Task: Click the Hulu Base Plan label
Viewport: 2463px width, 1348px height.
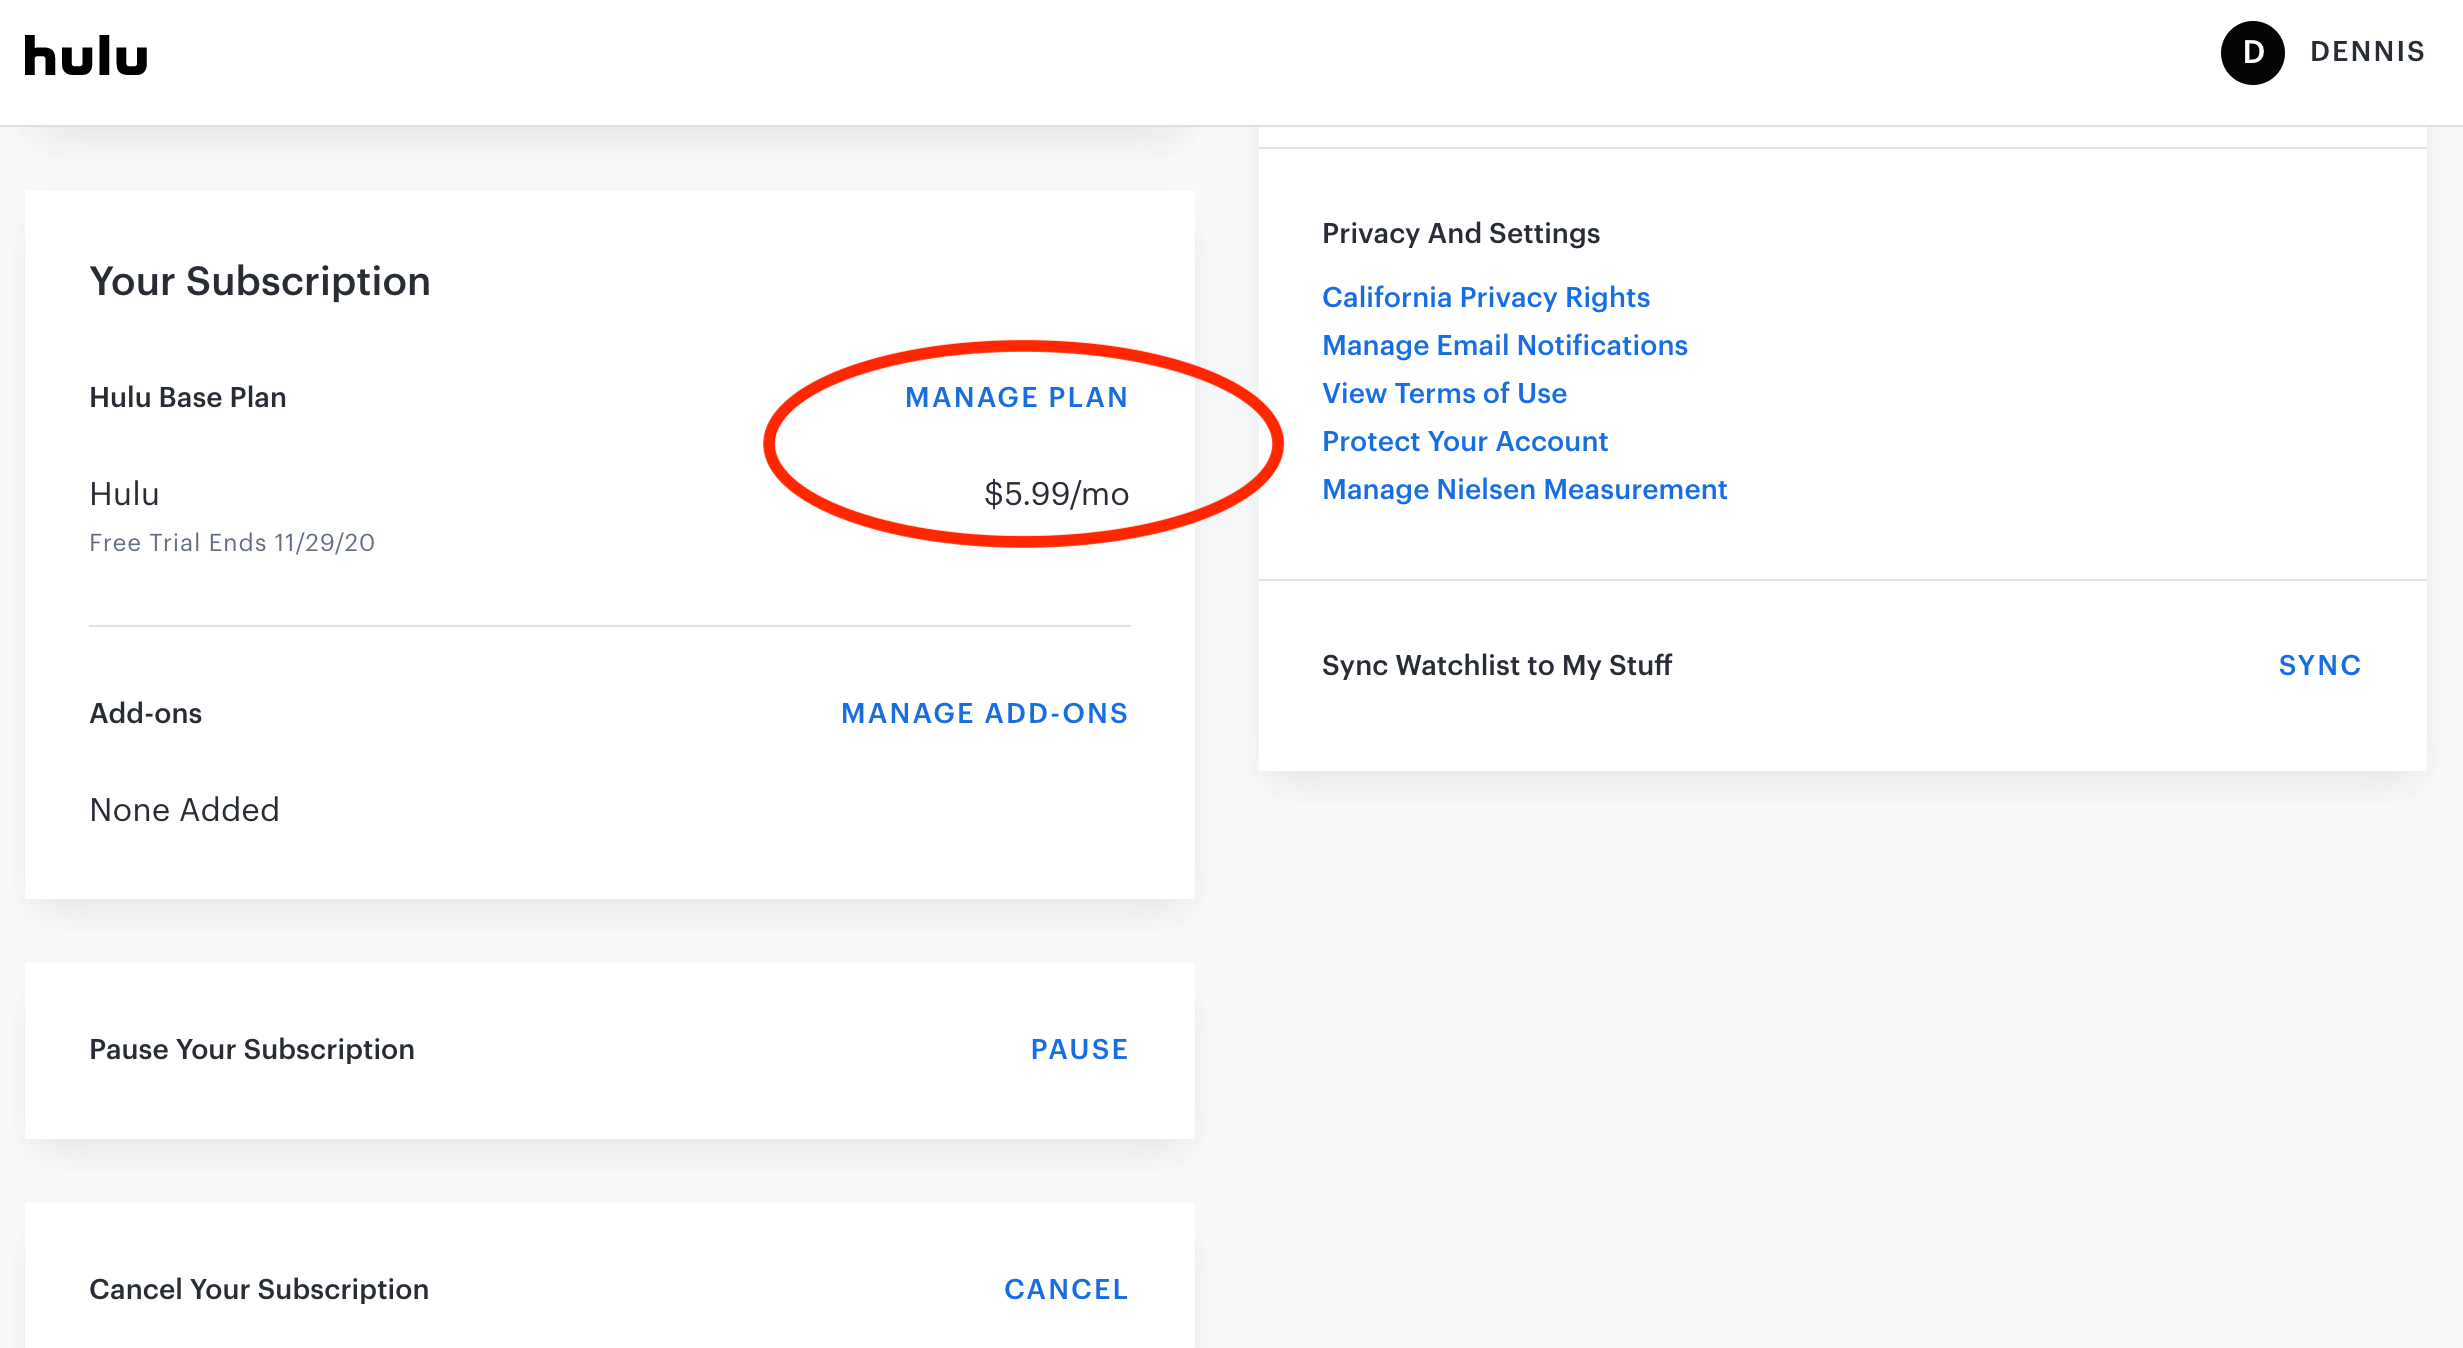Action: [188, 397]
